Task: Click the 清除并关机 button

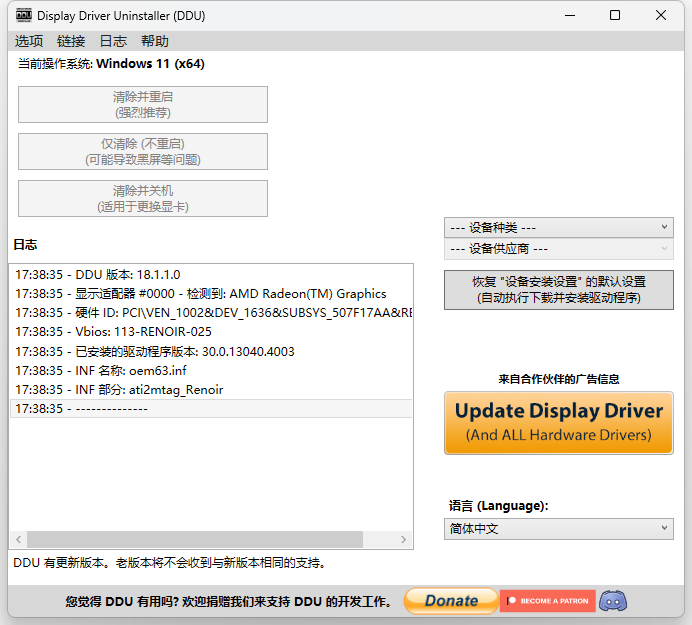Action: click(x=143, y=198)
